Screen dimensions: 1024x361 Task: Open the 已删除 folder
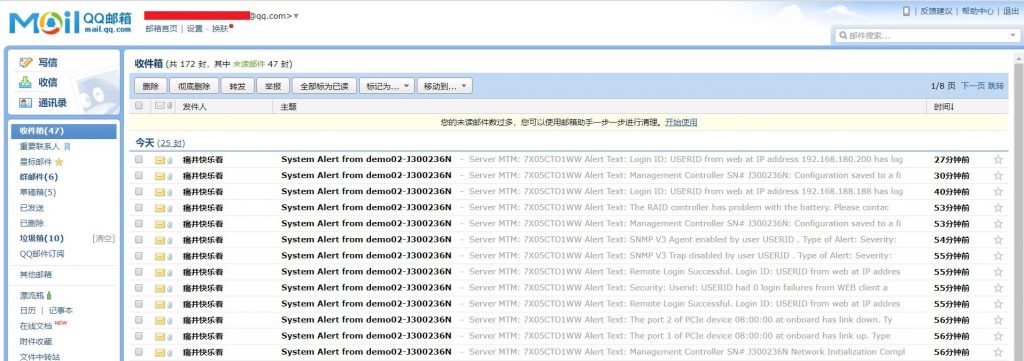tap(32, 224)
